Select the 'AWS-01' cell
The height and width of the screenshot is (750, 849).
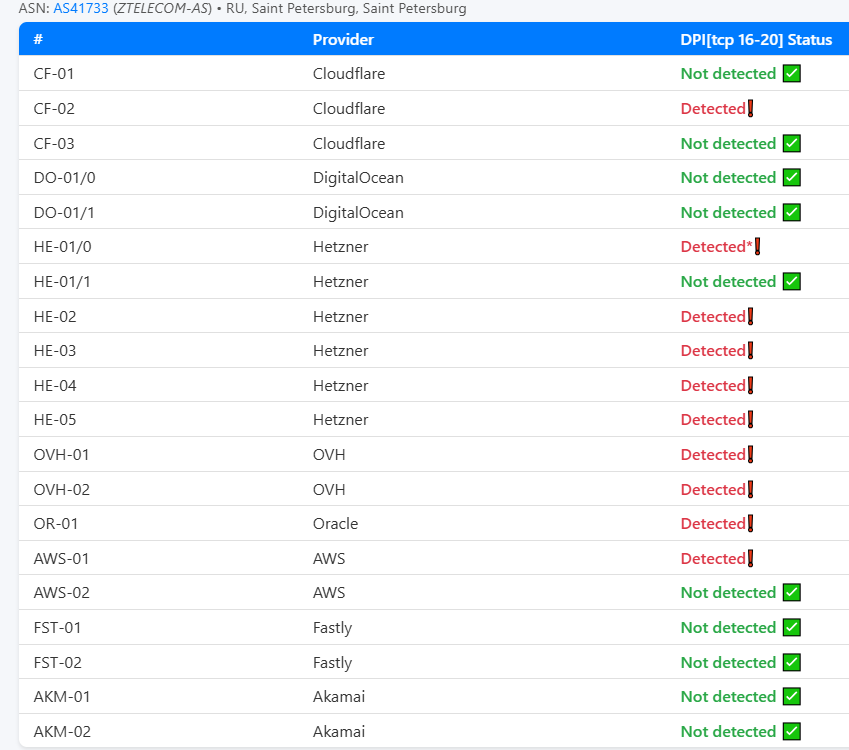click(61, 558)
